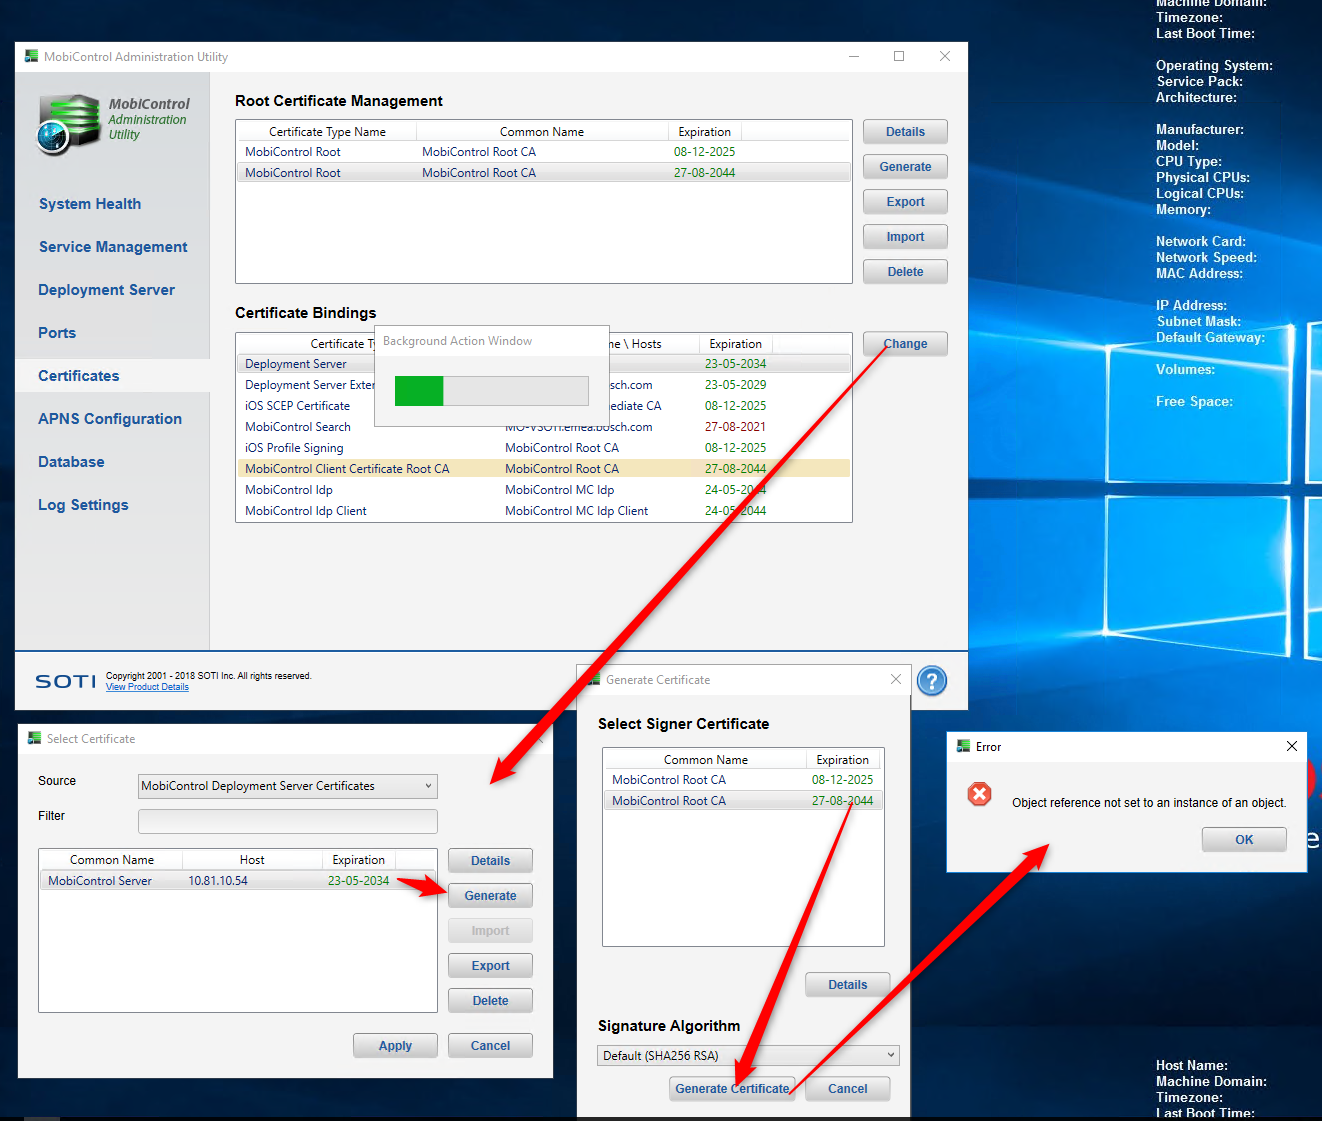
Task: Go to APNS Configuration section
Action: [110, 419]
